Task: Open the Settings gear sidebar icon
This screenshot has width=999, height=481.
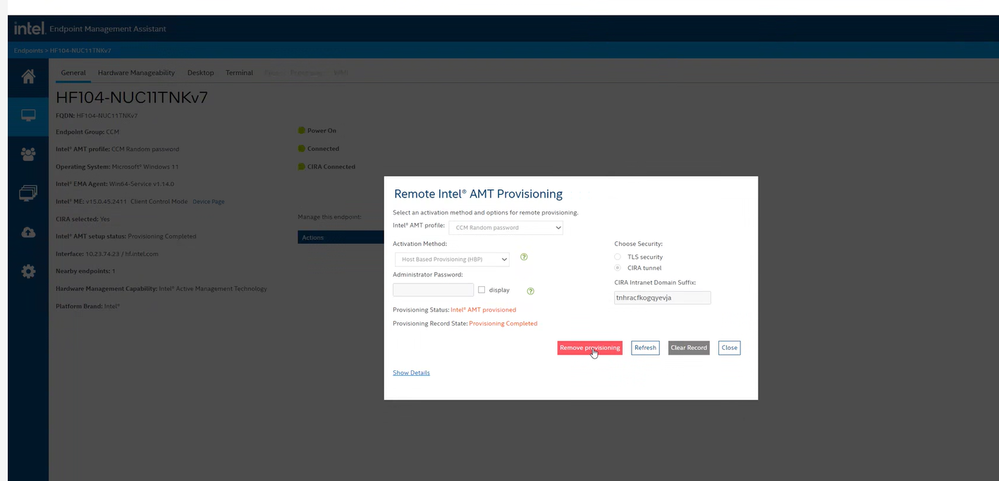Action: point(28,271)
